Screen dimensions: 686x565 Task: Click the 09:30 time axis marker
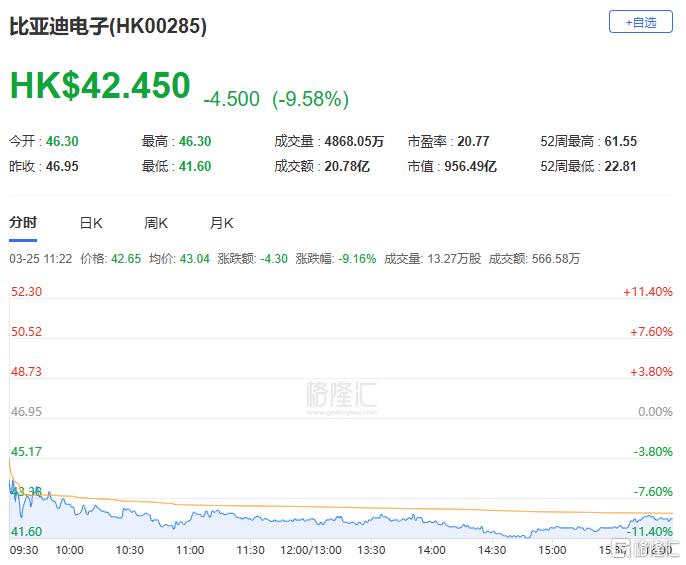pyautogui.click(x=24, y=550)
